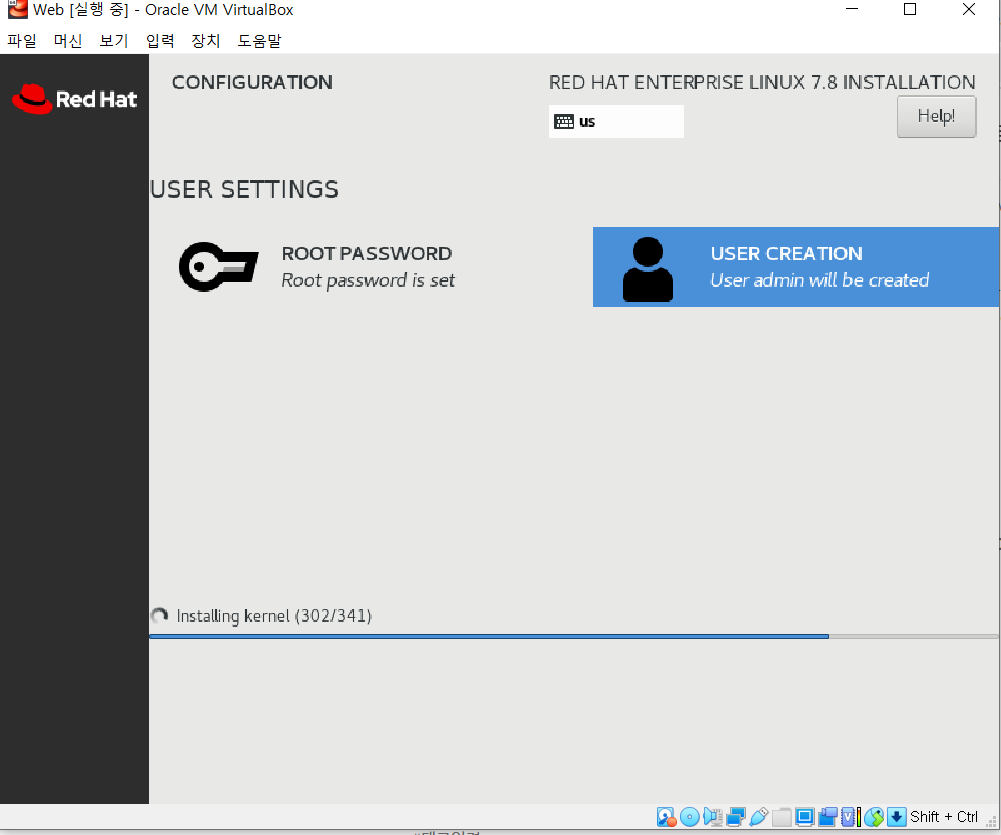This screenshot has height=835, width=1001.
Task: Click the mouse integration status icon
Action: [874, 816]
